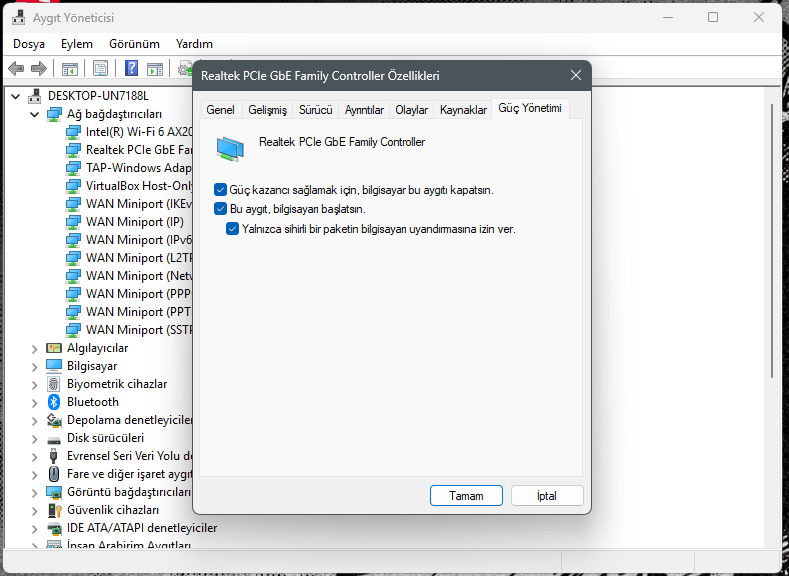Screen dimensions: 789x576
Task: Click the DESKTOP-UN7188L computer icon
Action: [35, 96]
